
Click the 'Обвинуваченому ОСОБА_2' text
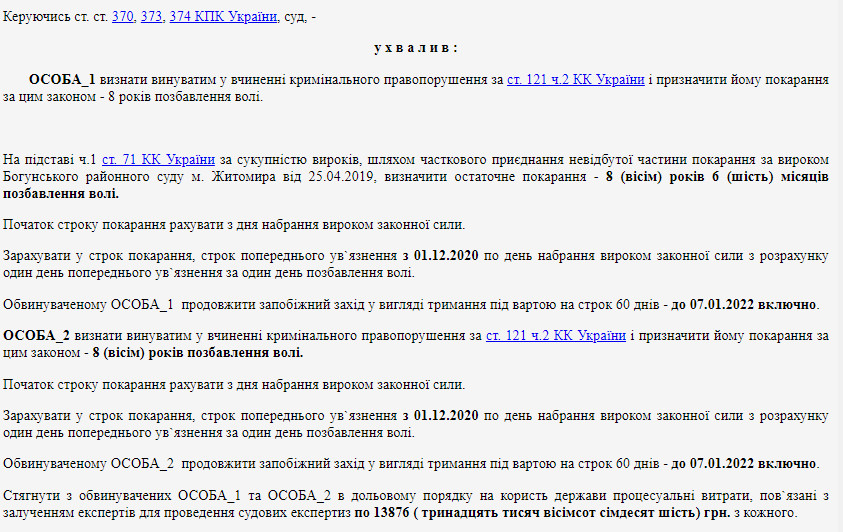[x=89, y=464]
